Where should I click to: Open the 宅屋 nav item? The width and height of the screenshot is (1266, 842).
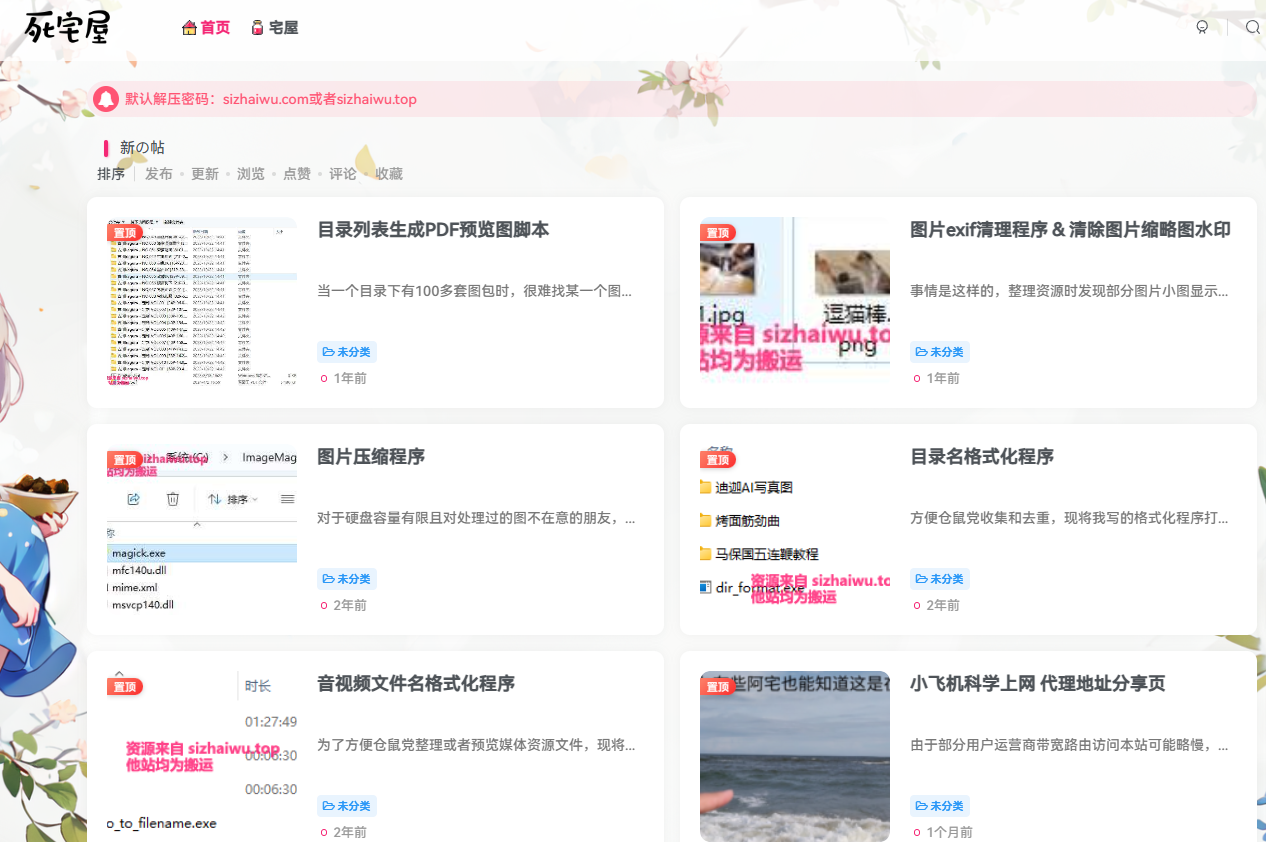(275, 28)
